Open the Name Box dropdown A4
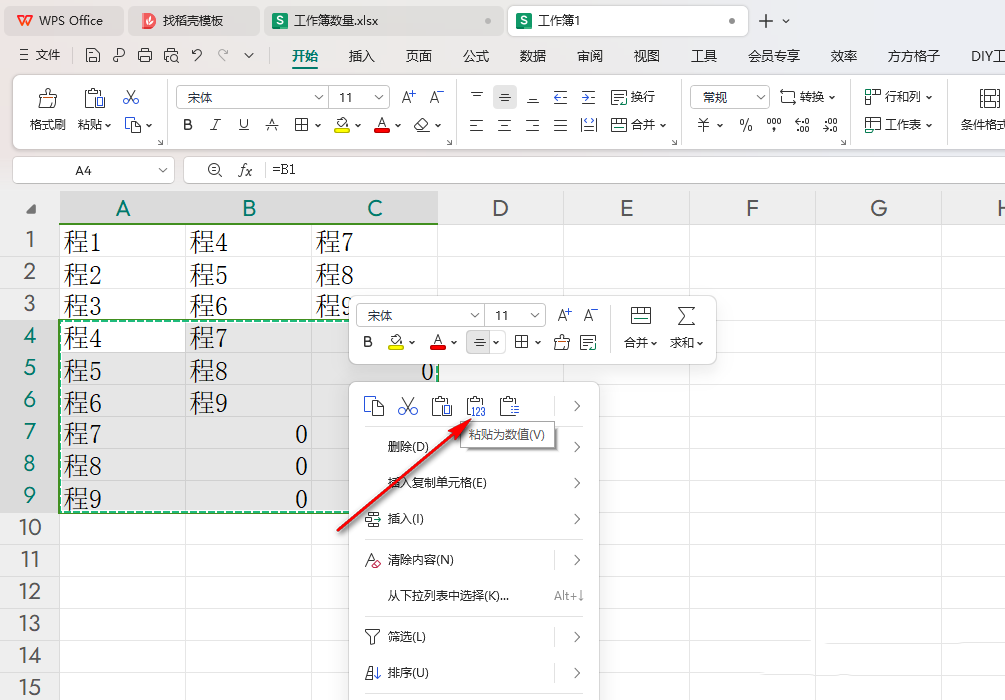1005x700 pixels. pyautogui.click(x=162, y=171)
